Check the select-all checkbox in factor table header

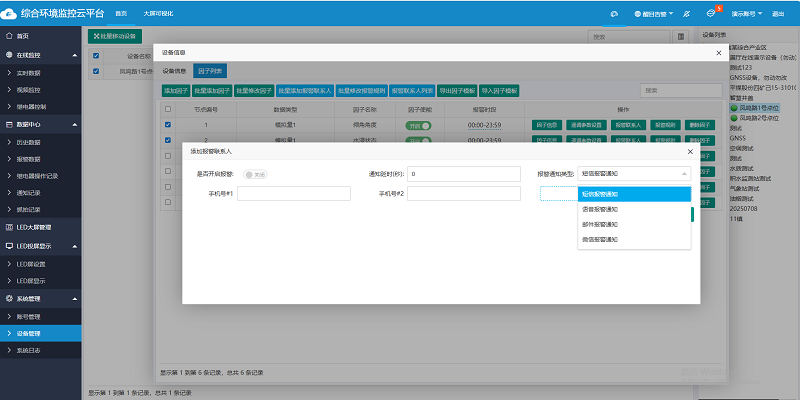point(168,109)
